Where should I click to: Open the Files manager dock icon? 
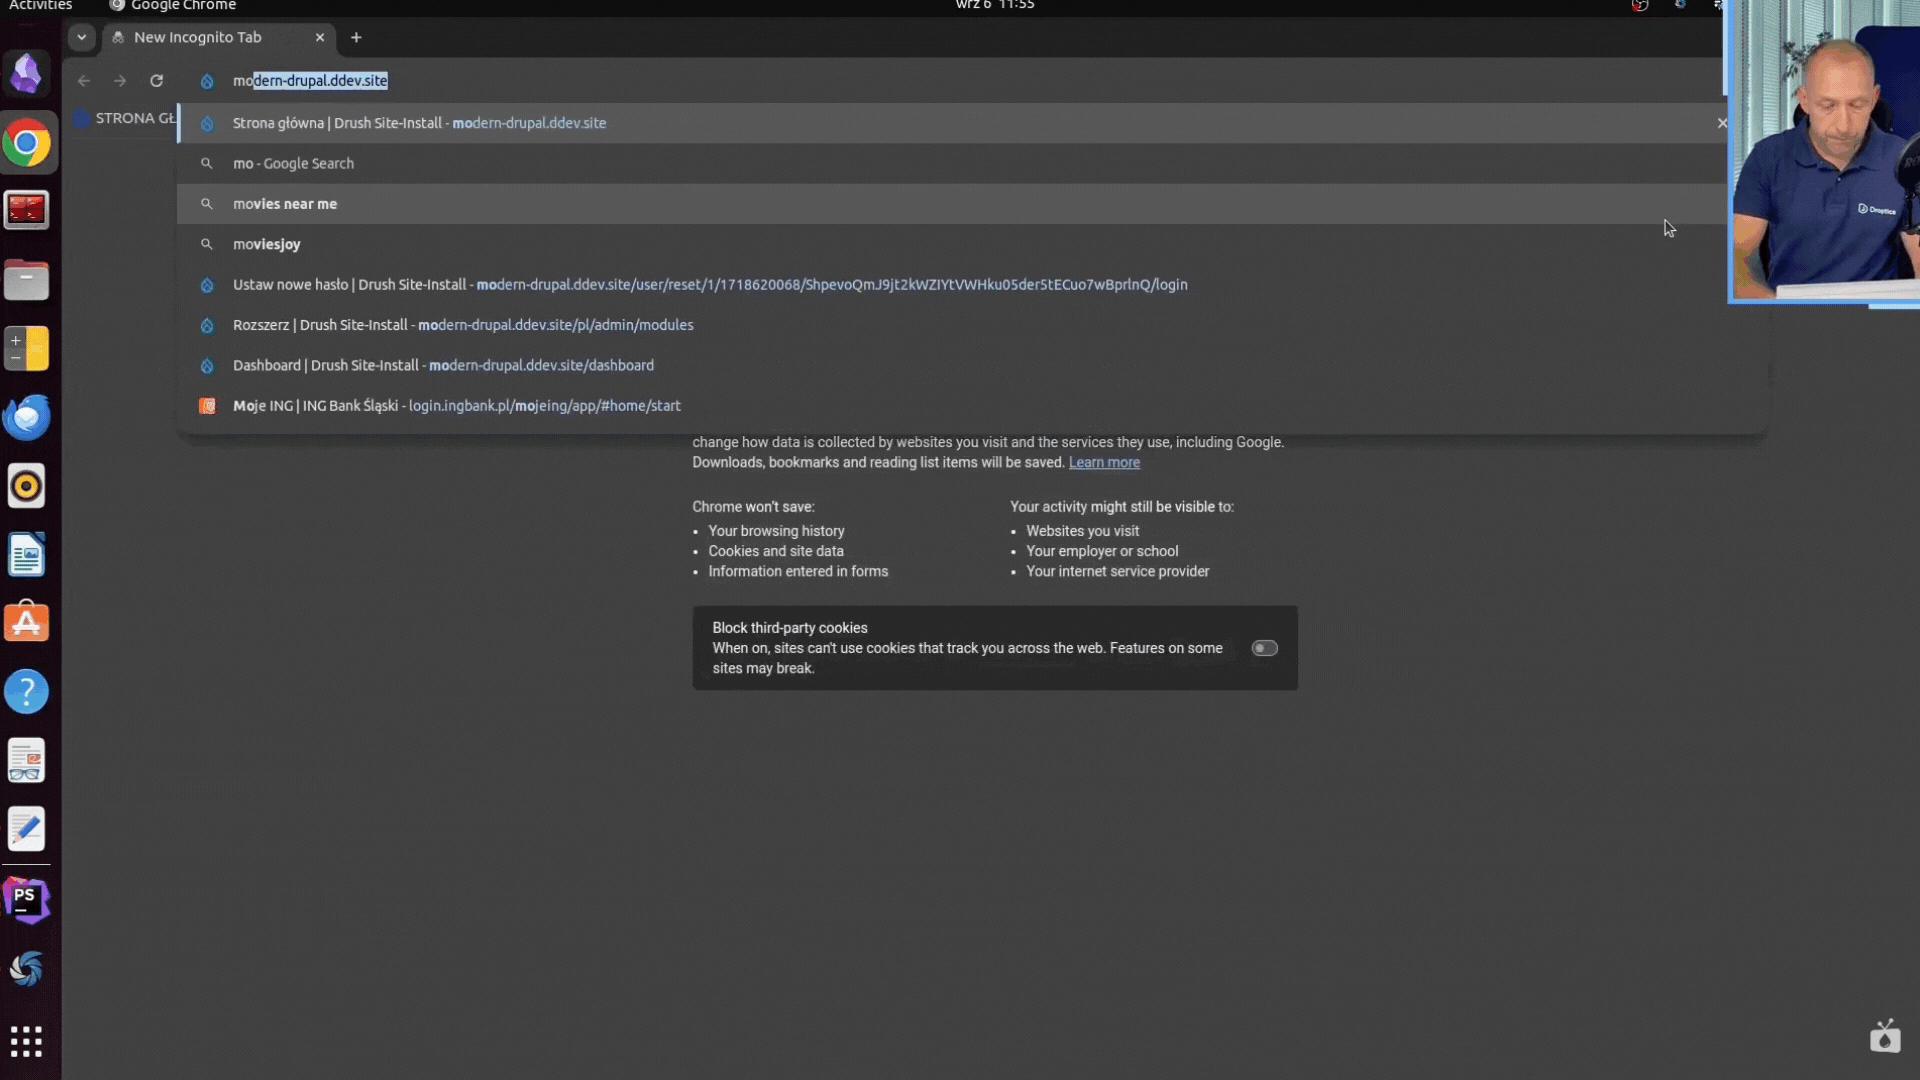(27, 280)
